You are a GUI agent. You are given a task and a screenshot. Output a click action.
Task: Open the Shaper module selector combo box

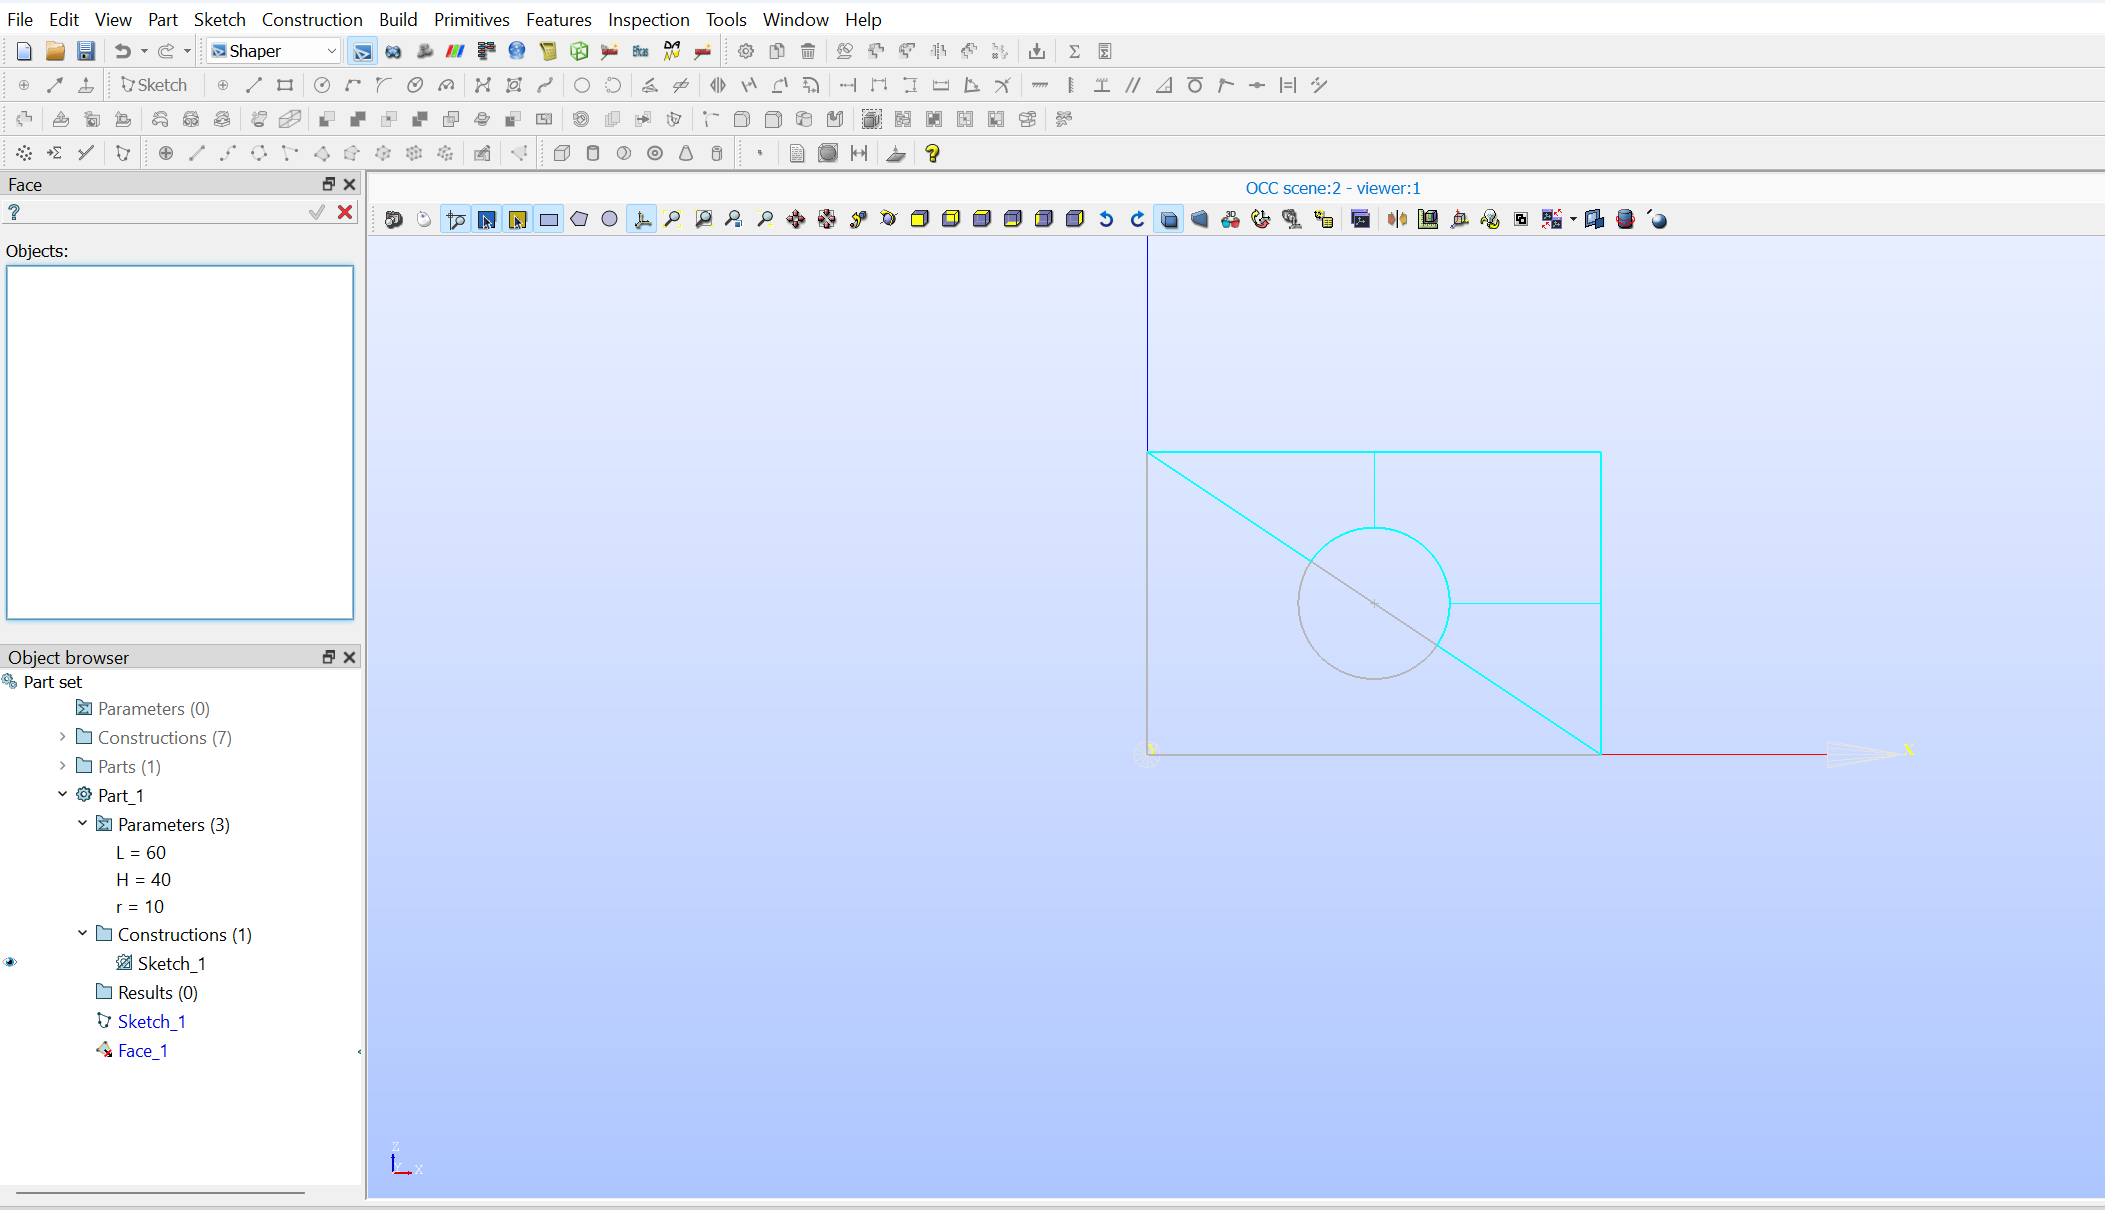(274, 51)
